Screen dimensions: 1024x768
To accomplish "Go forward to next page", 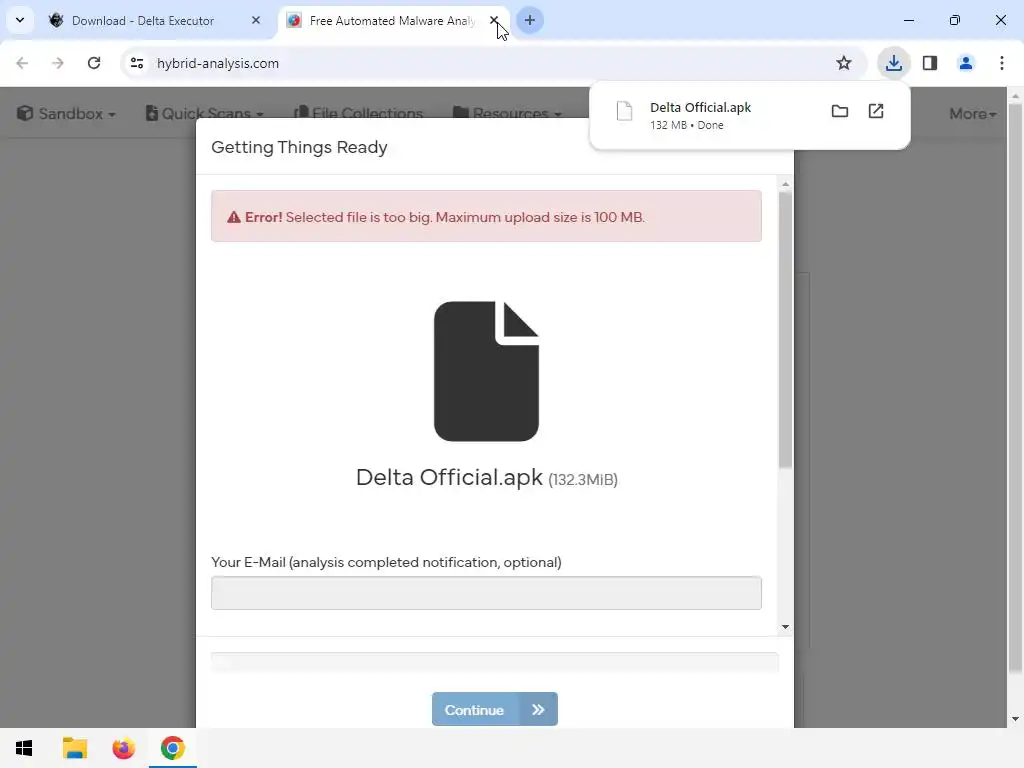I will pyautogui.click(x=57, y=63).
